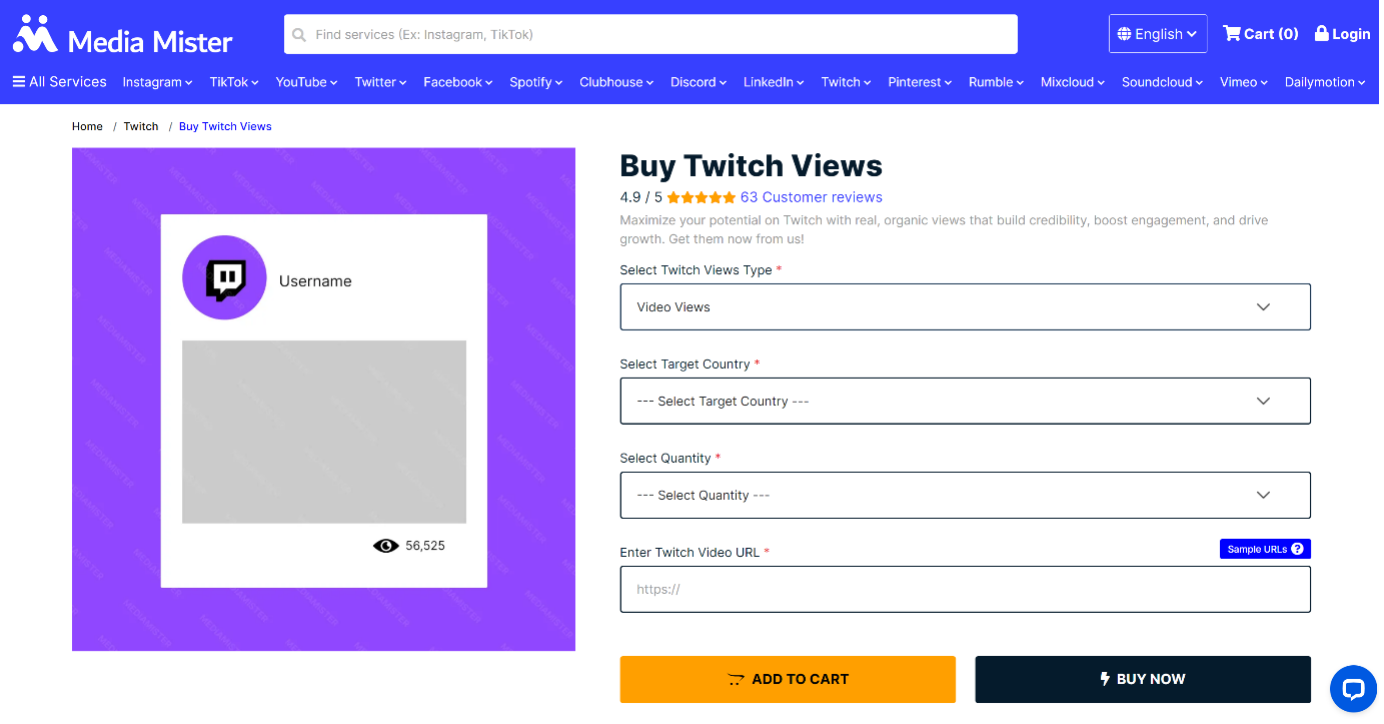Go to Twitch breadcrumb
Screen dimensions: 1384x724
141,126
